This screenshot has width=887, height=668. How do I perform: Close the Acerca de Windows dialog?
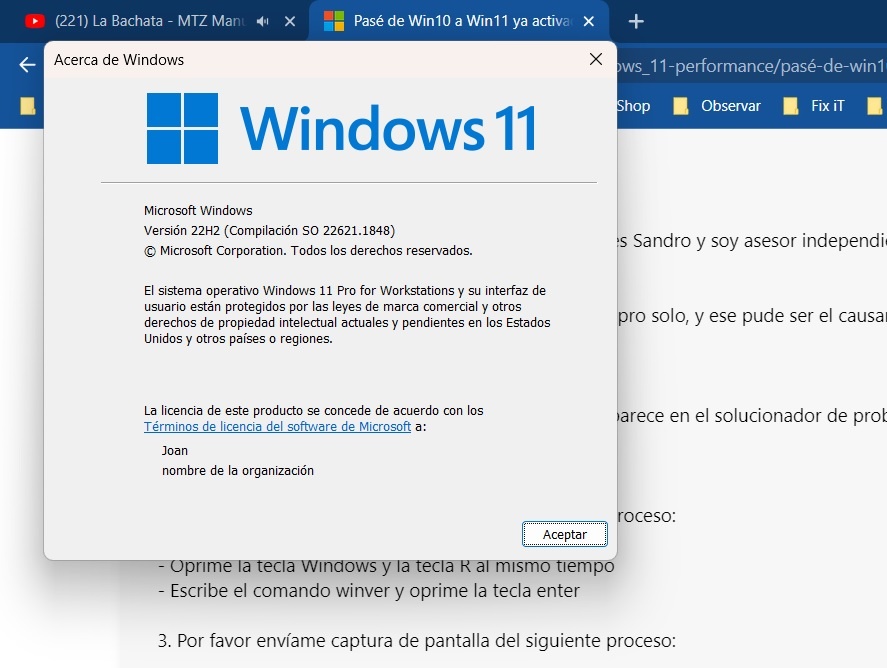click(x=596, y=59)
